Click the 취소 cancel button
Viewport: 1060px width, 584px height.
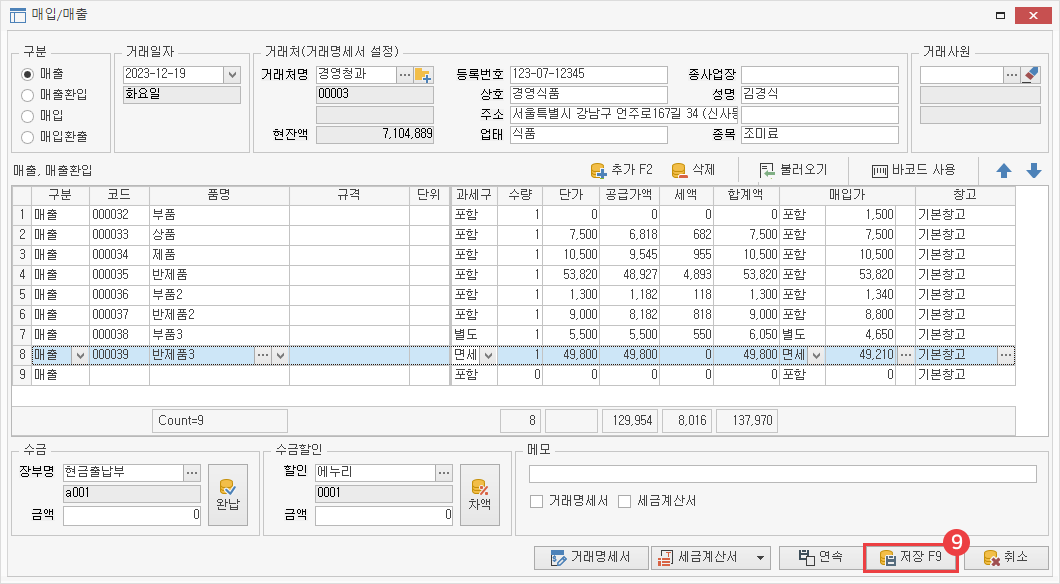click(x=1006, y=558)
